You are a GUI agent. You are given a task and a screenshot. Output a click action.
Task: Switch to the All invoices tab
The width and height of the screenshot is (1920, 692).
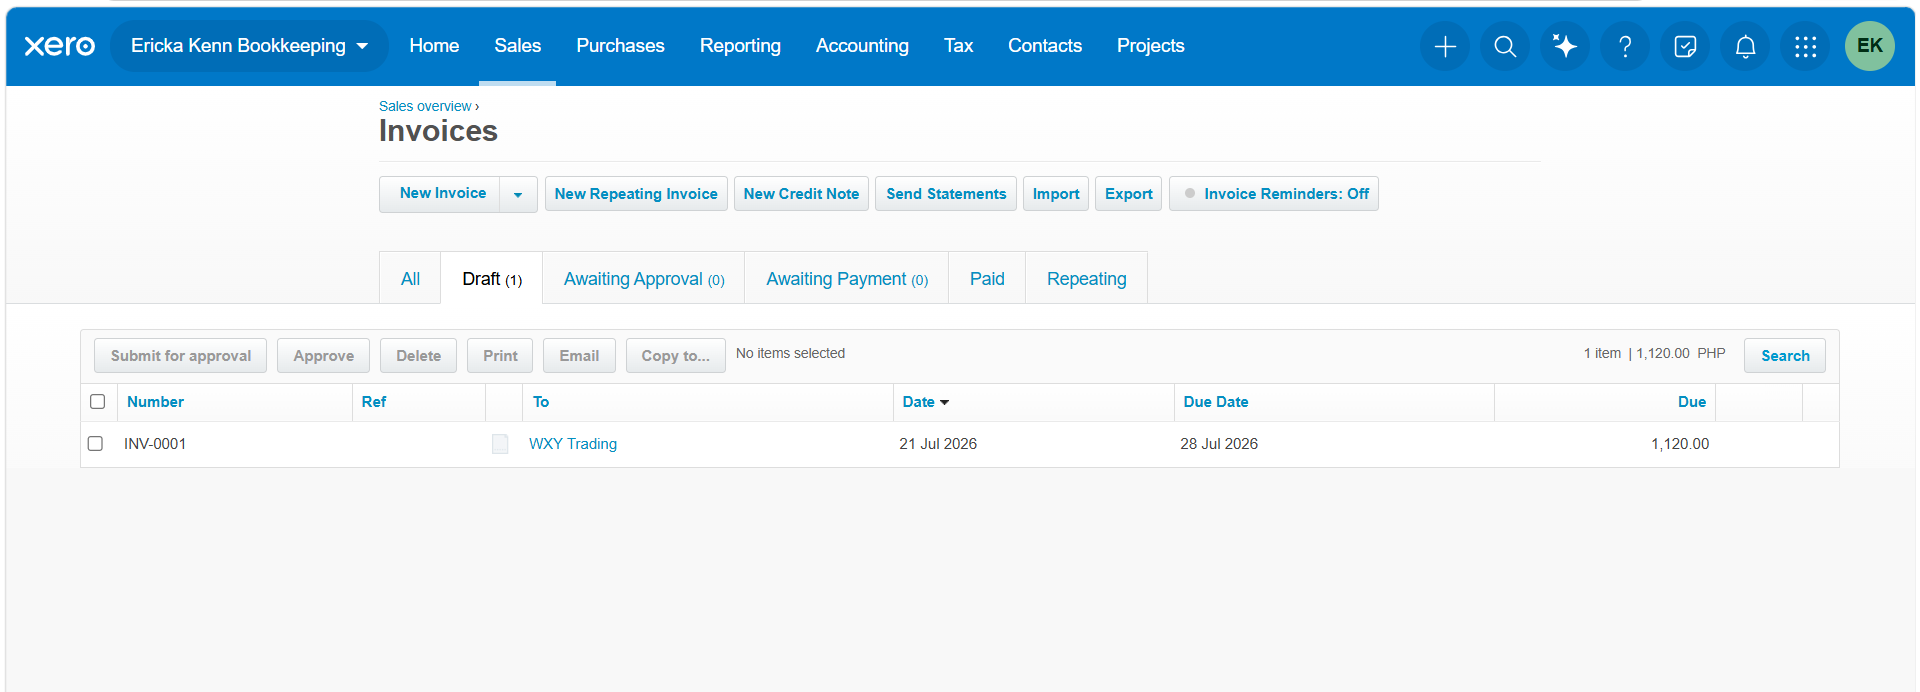[410, 279]
